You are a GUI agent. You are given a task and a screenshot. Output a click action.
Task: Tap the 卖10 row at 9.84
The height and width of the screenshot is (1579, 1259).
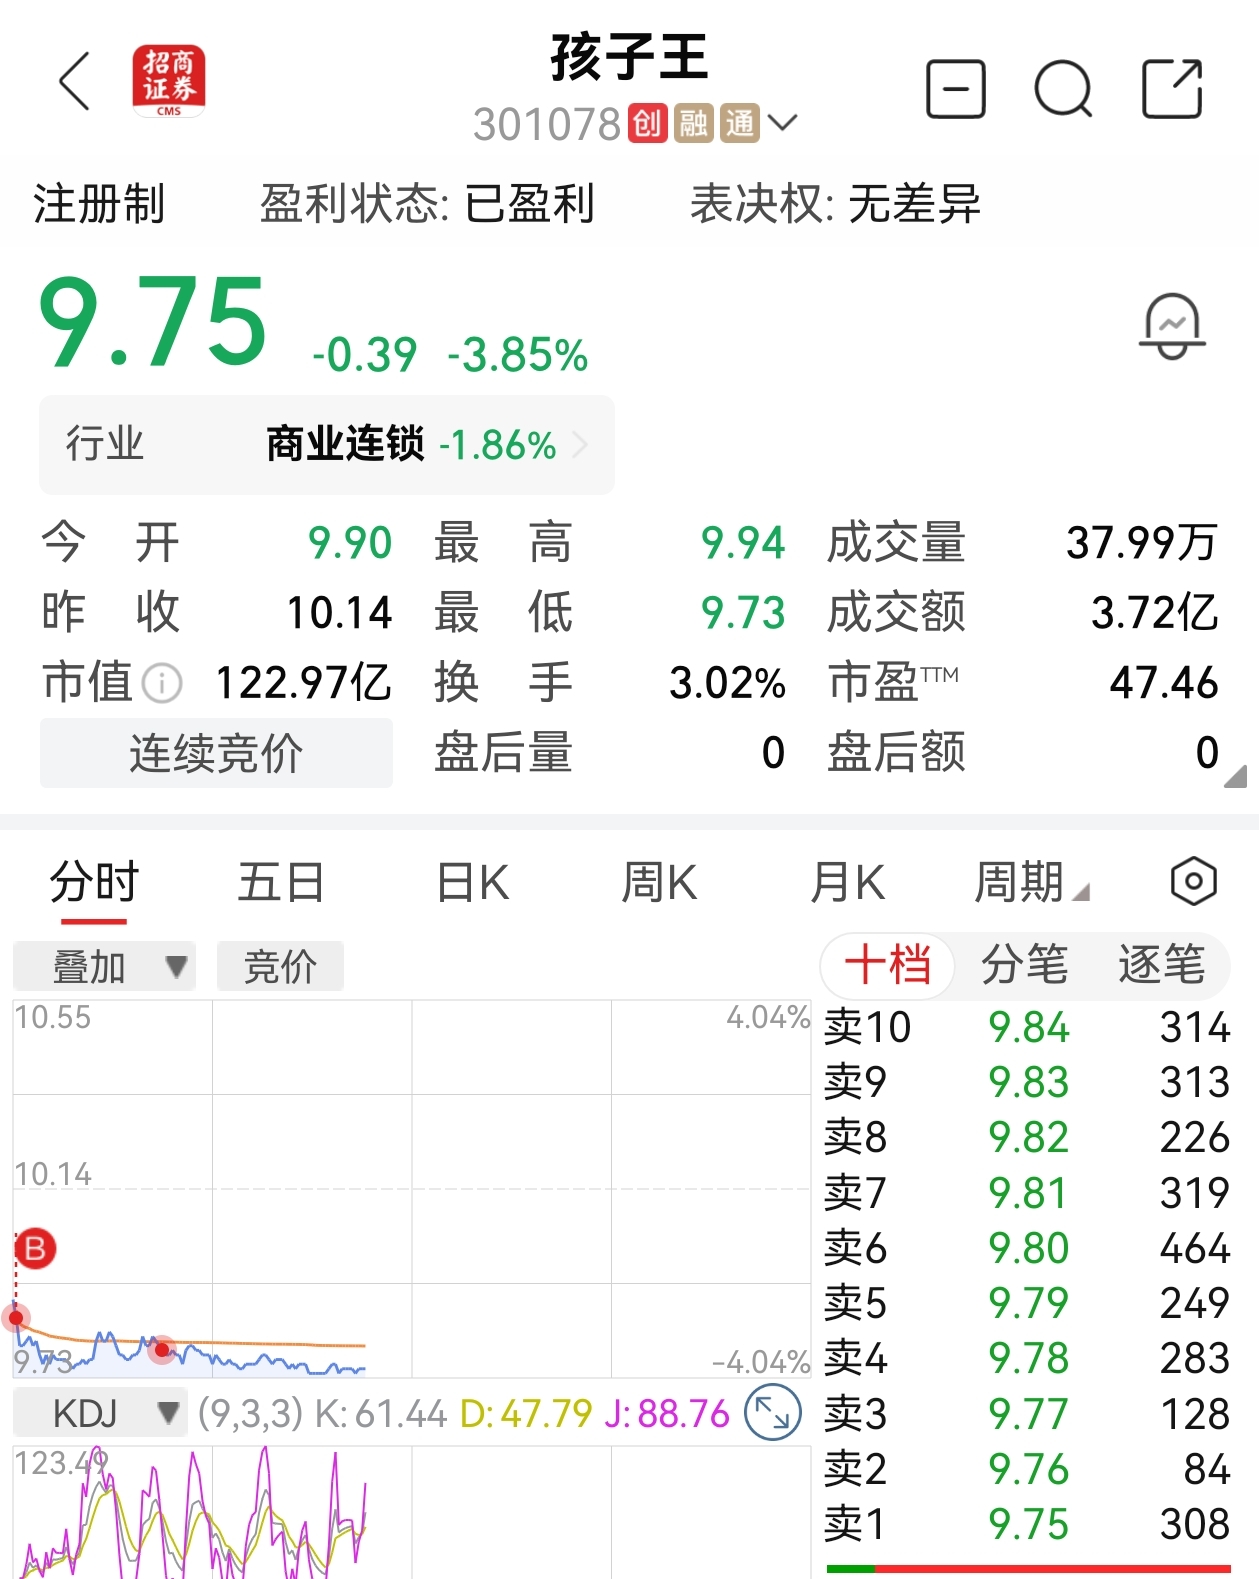[1027, 1027]
